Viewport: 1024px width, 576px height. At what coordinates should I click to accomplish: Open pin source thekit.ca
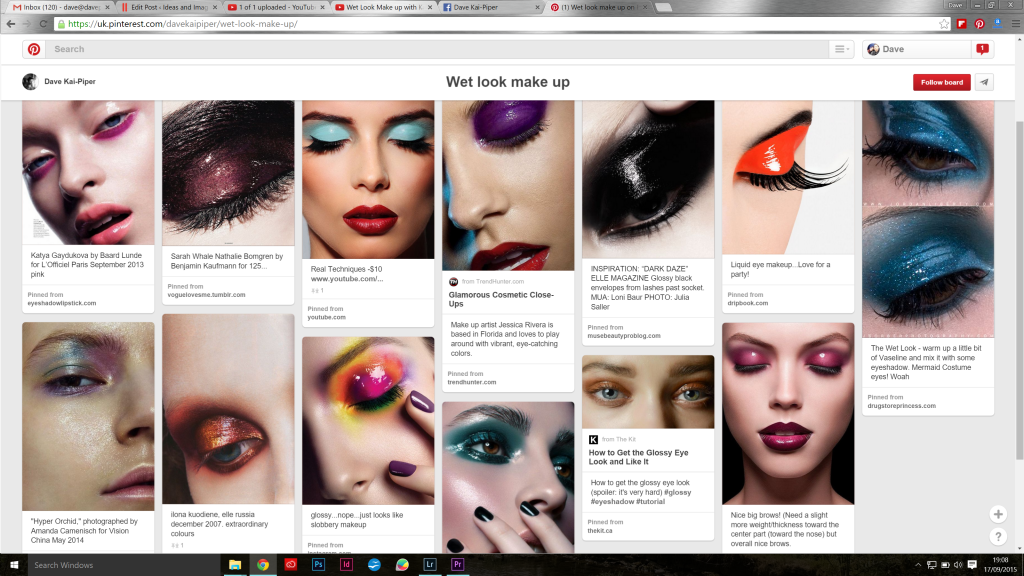pyautogui.click(x=600, y=531)
